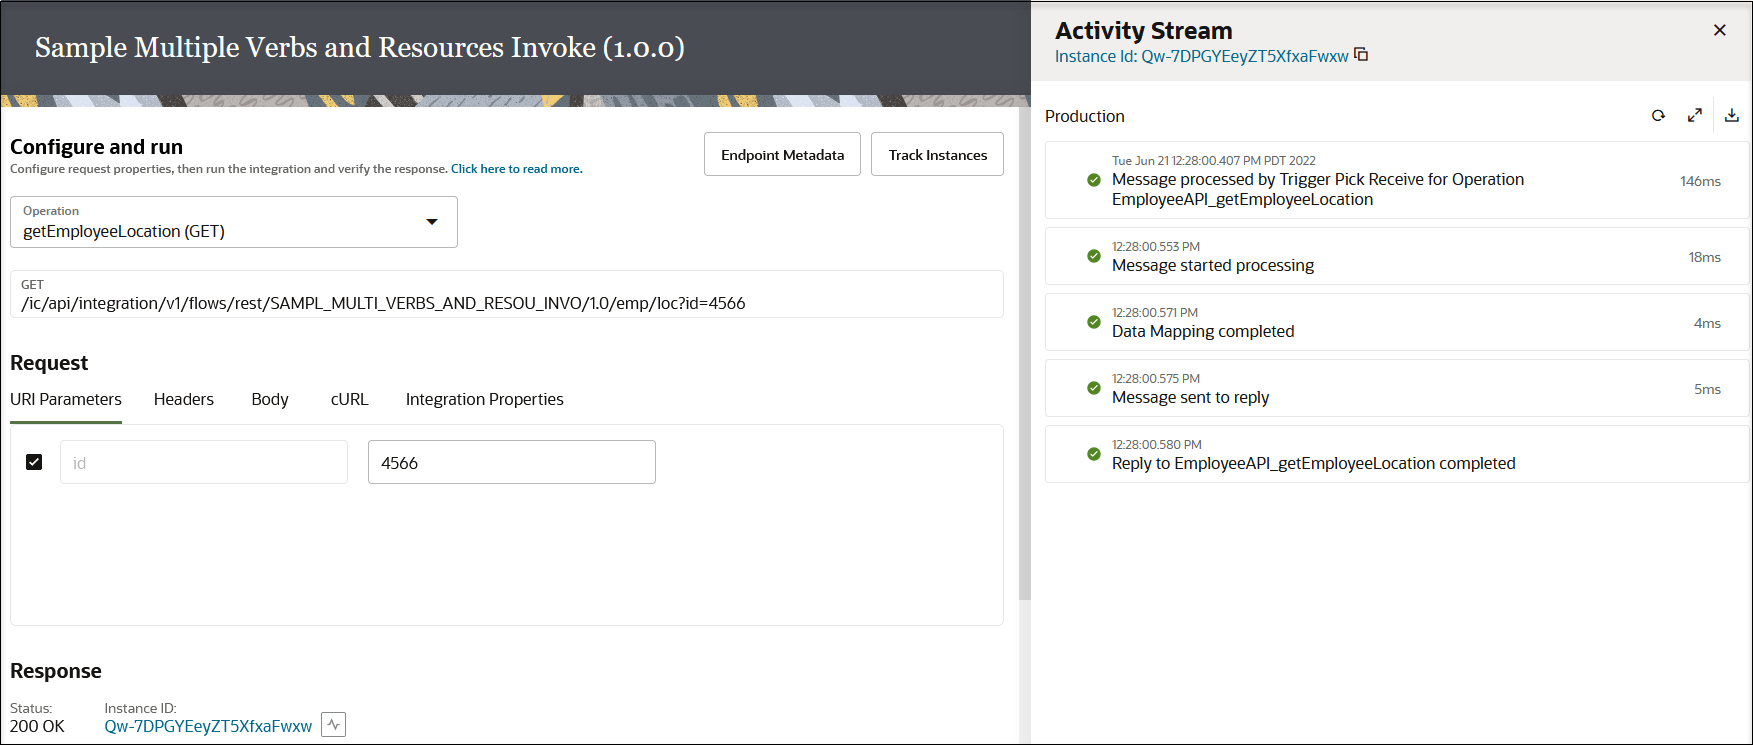Open the Integration Properties tab
Viewport: 1753px width, 745px height.
[x=485, y=400]
